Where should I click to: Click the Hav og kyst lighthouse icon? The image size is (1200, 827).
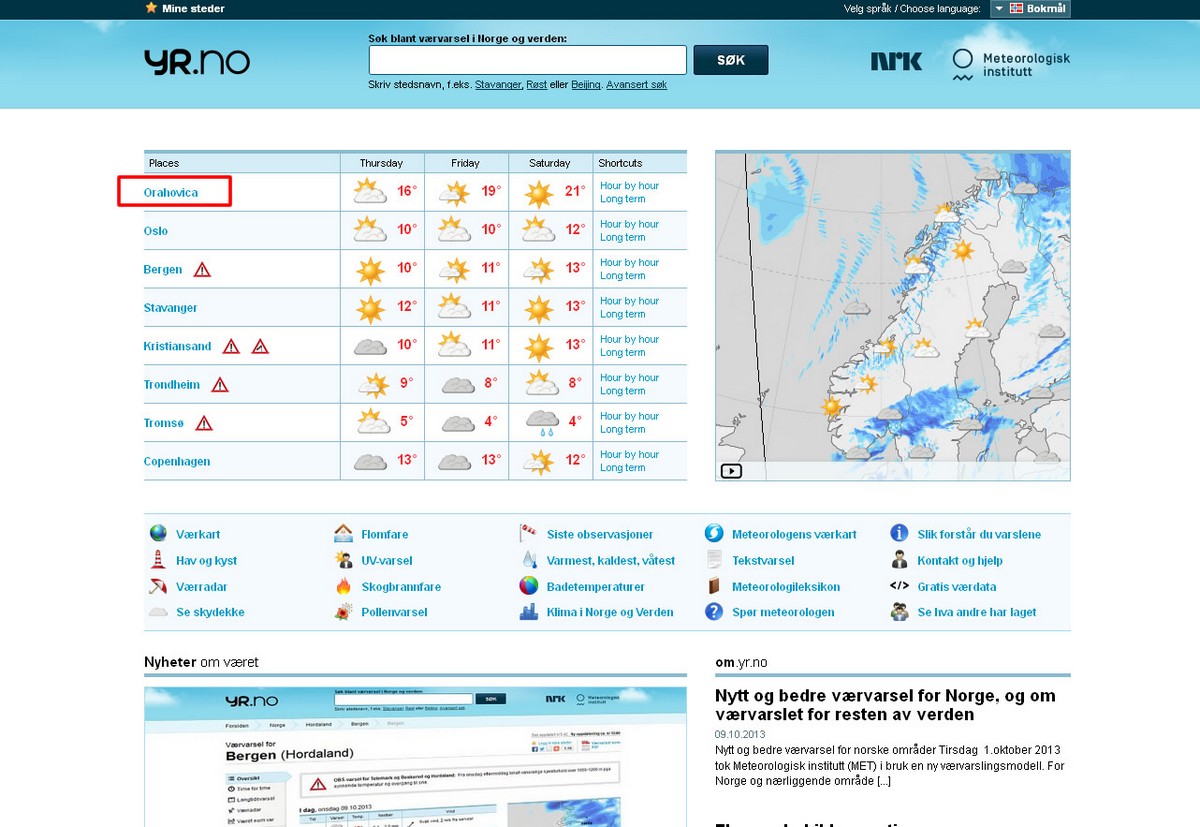158,561
